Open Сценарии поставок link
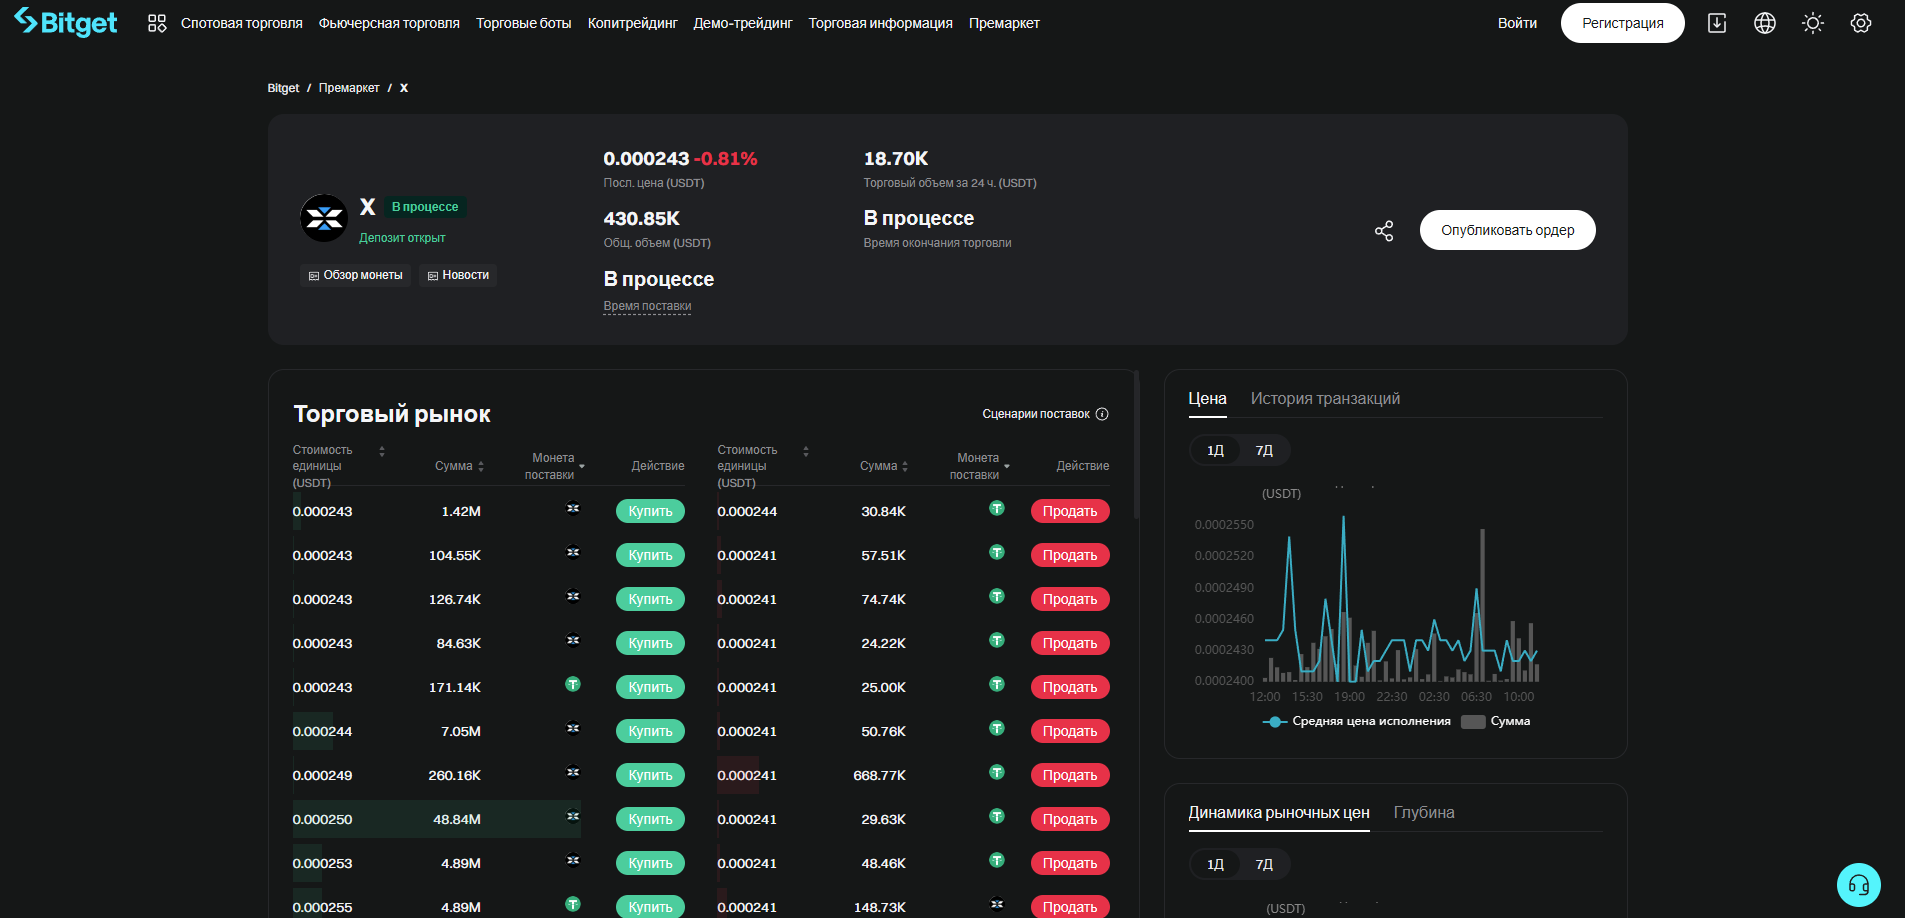Screen dimensions: 1905x918 click(x=1036, y=414)
